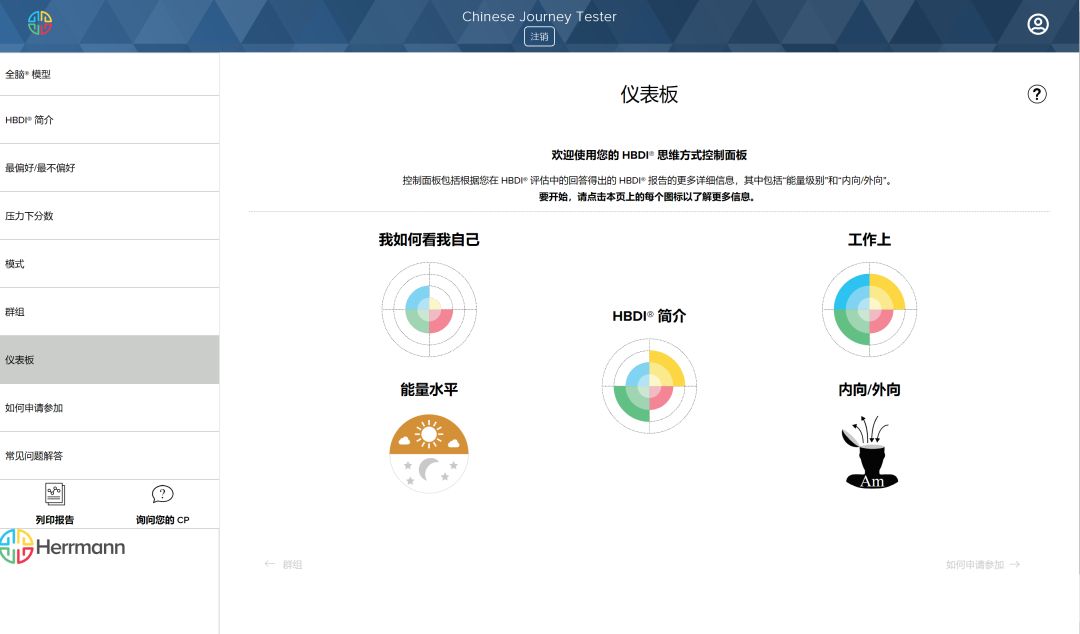Click the help question mark icon
This screenshot has width=1080, height=634.
click(x=1037, y=94)
